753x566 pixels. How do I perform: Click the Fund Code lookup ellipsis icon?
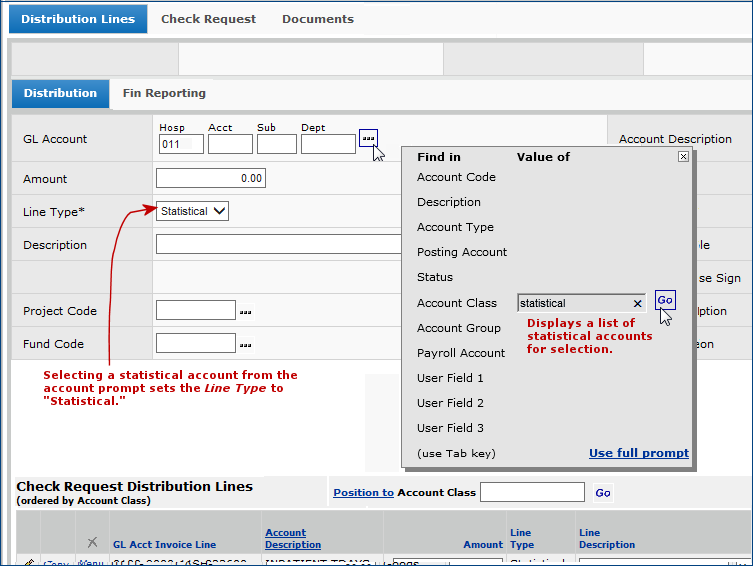[x=245, y=344]
